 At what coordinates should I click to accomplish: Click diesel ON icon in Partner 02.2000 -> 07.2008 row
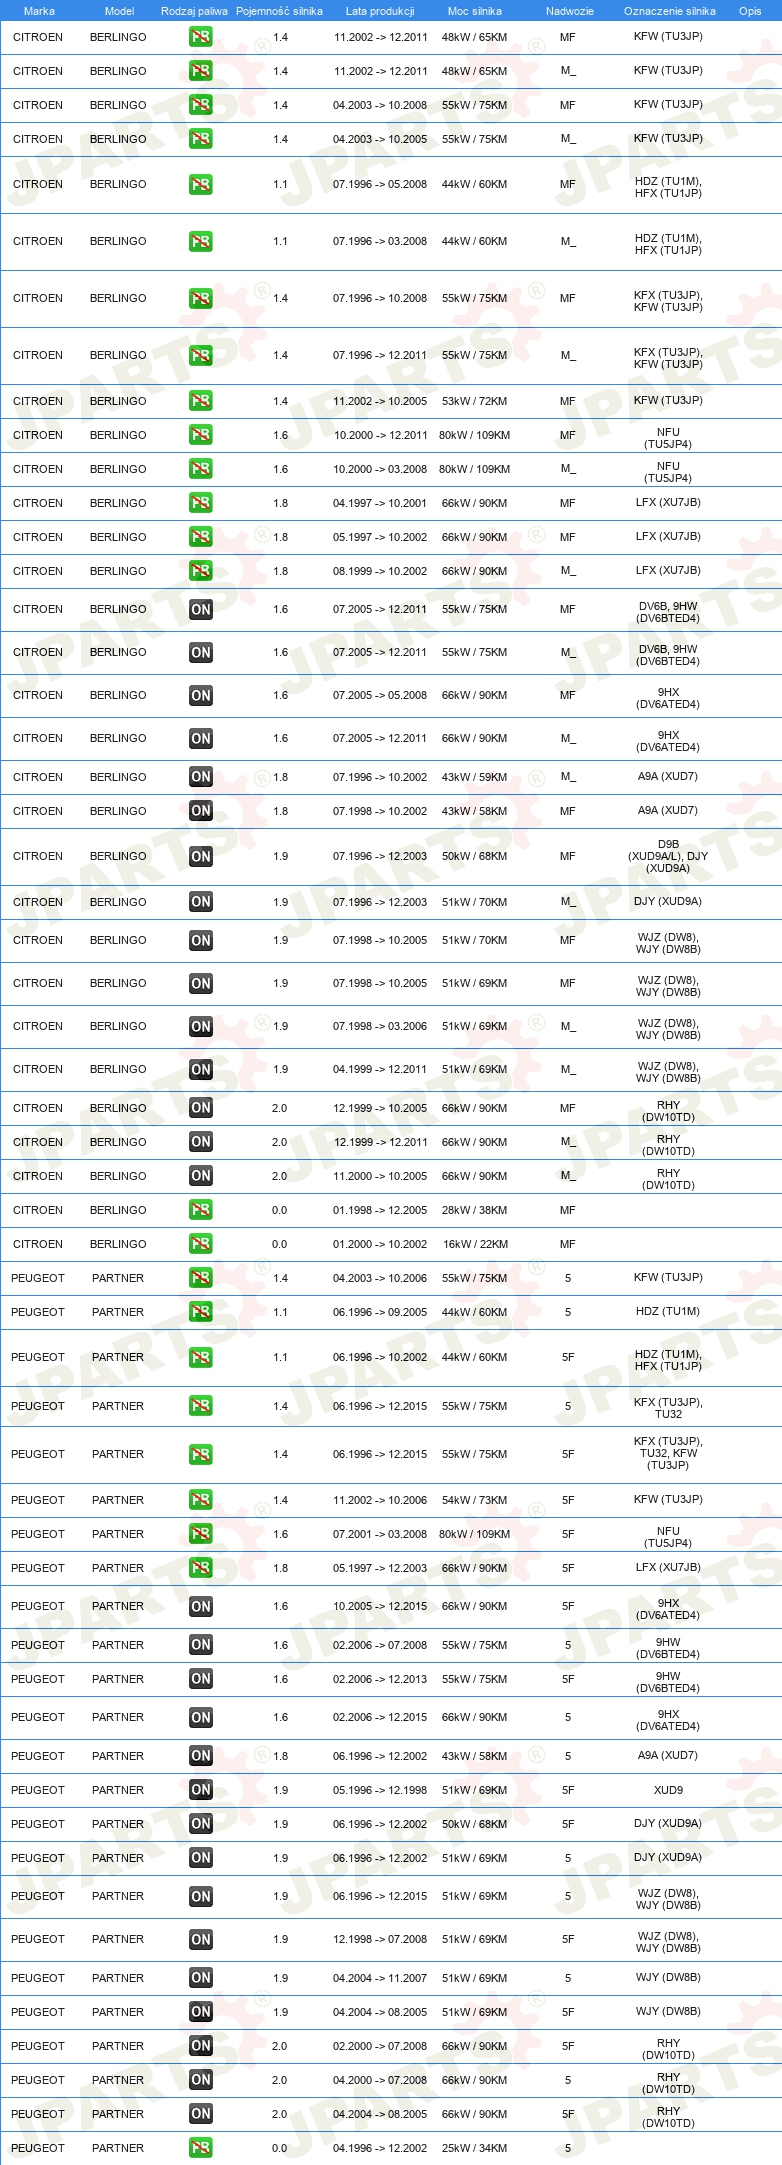click(x=201, y=2046)
